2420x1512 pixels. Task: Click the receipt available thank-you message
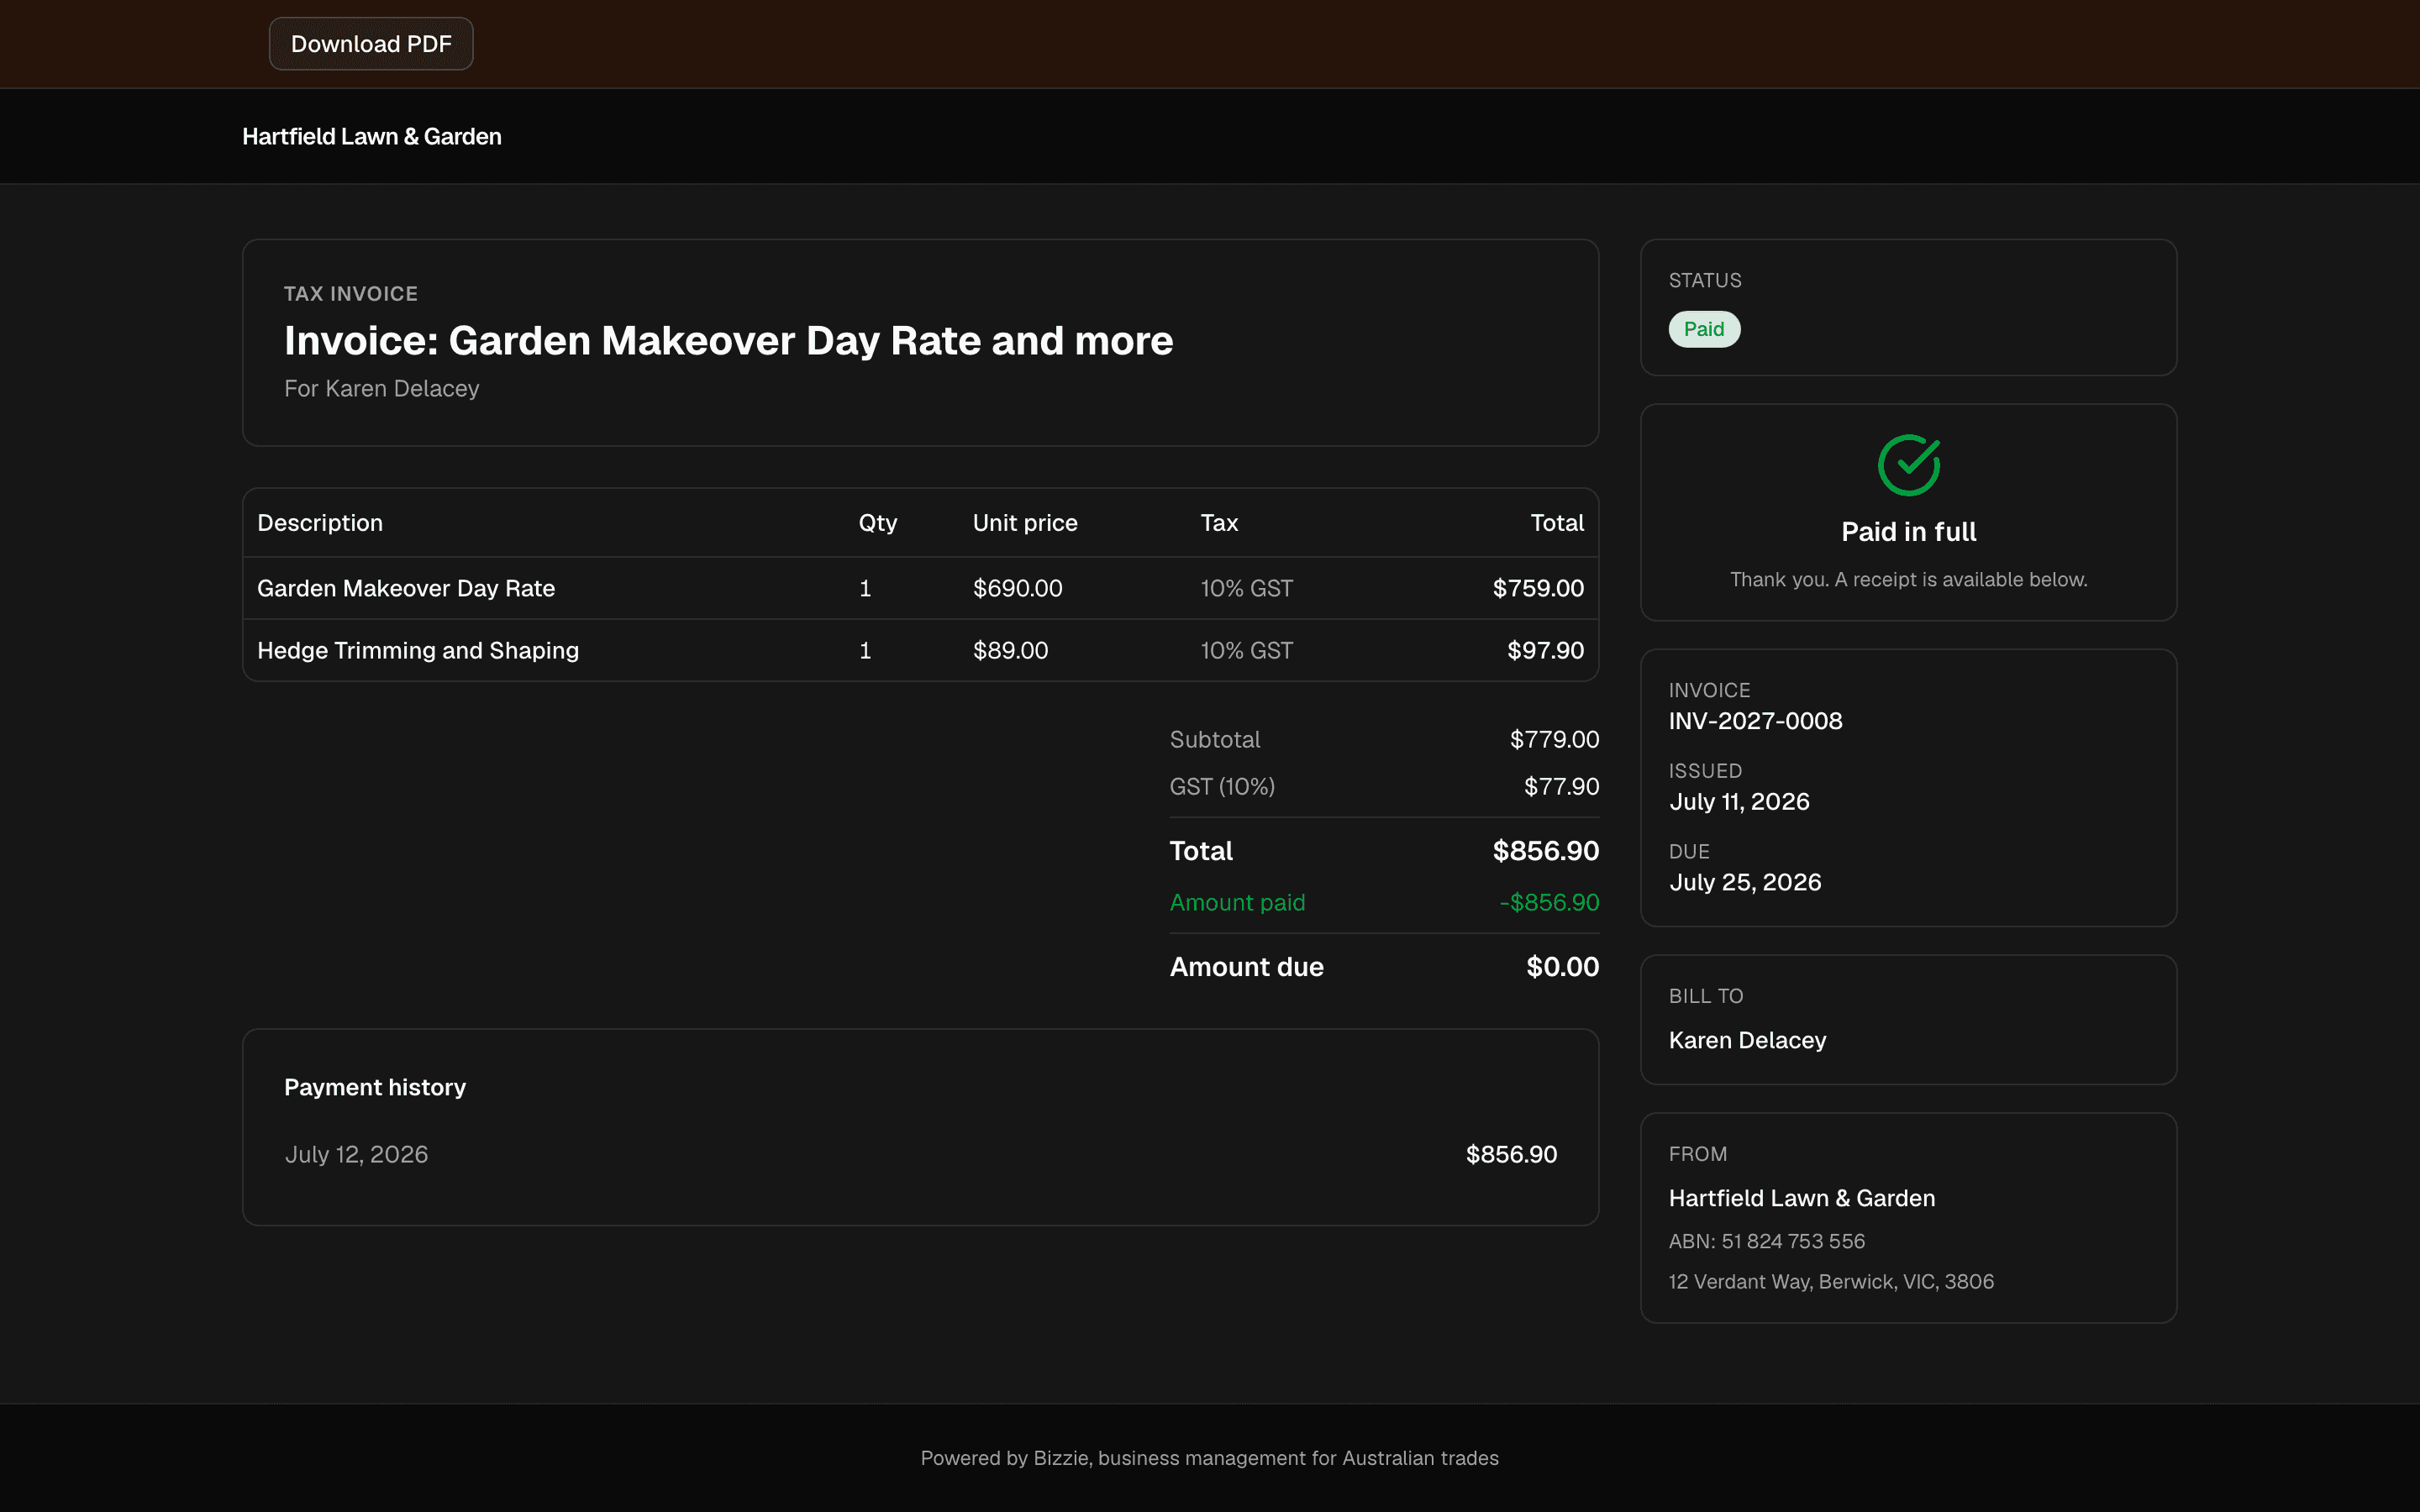point(1908,580)
